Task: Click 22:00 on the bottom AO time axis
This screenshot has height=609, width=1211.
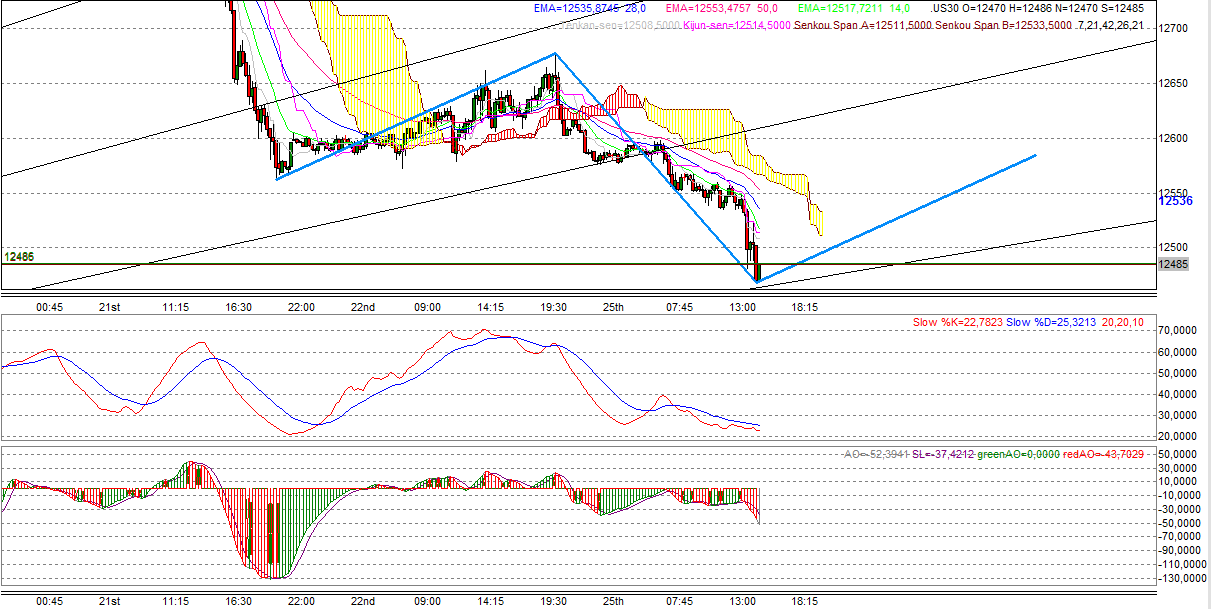Action: [301, 601]
